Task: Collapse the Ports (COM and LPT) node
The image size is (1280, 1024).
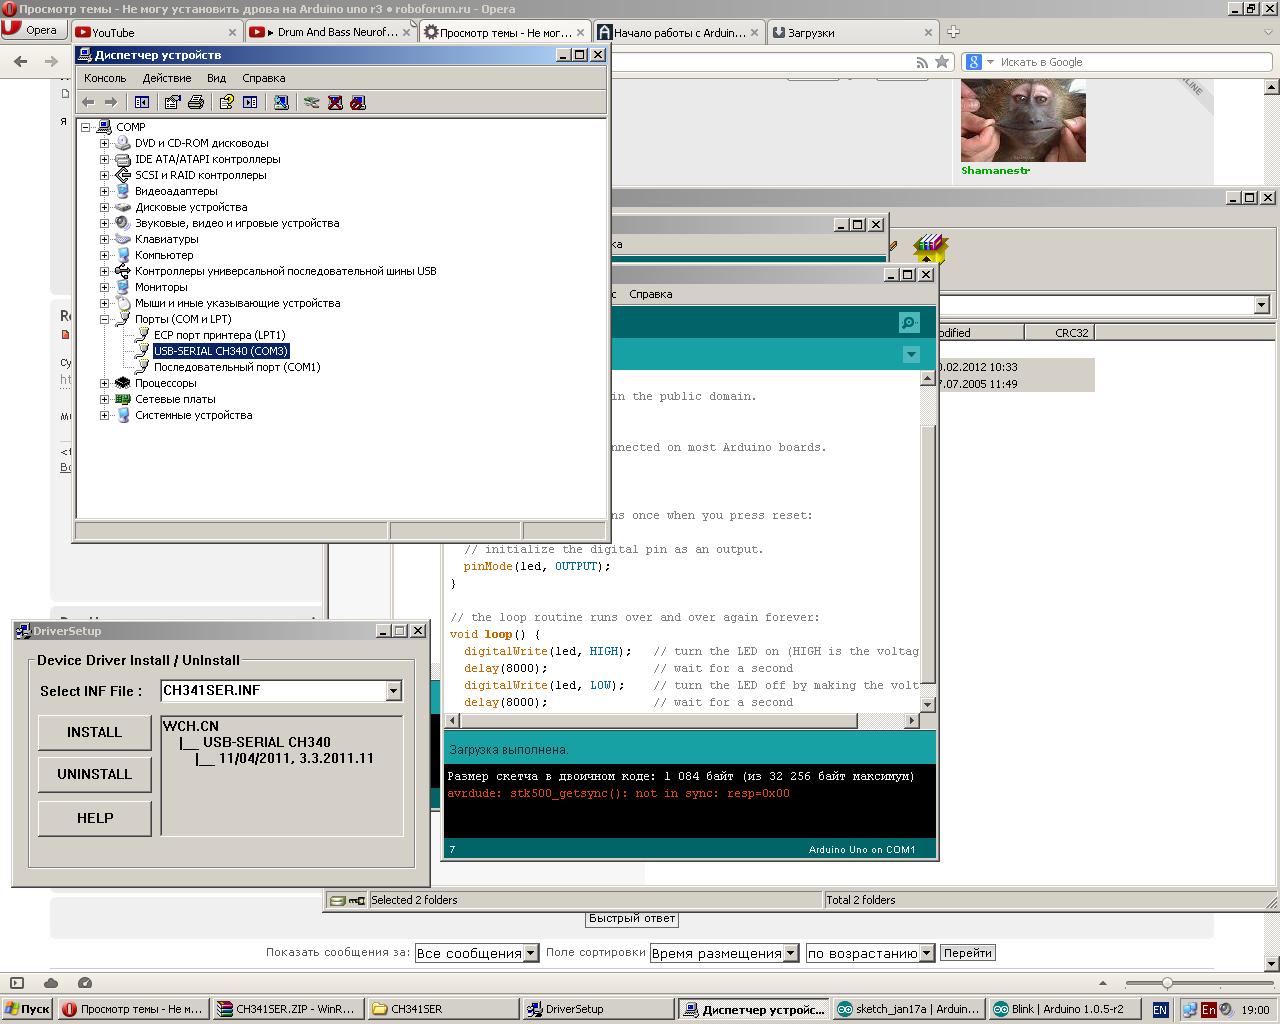Action: coord(104,319)
